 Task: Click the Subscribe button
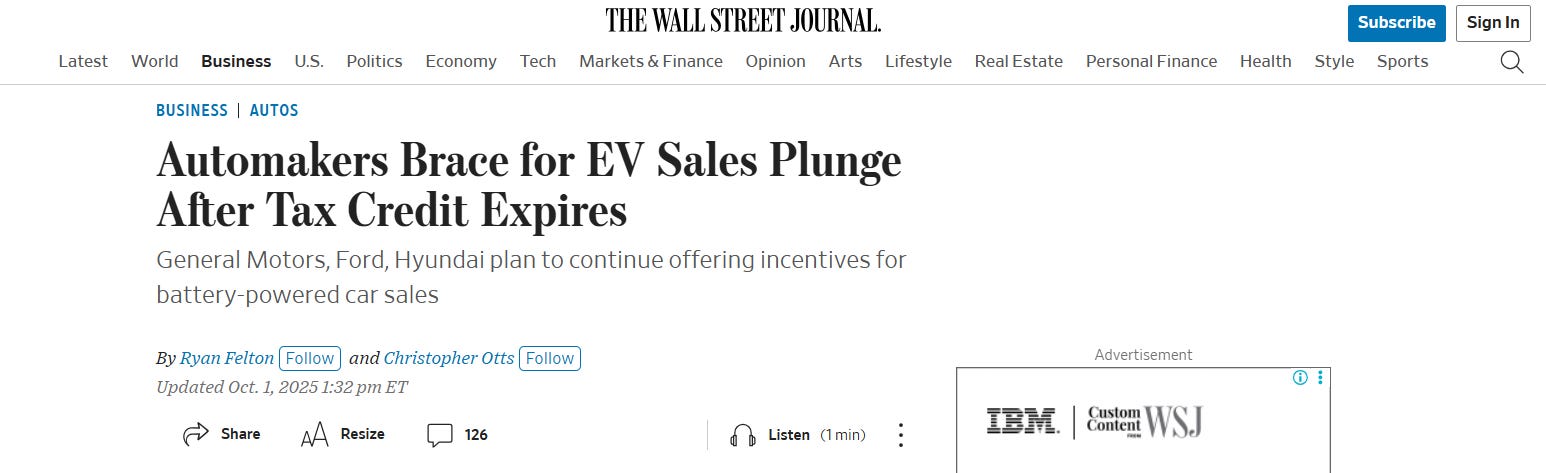[1396, 23]
